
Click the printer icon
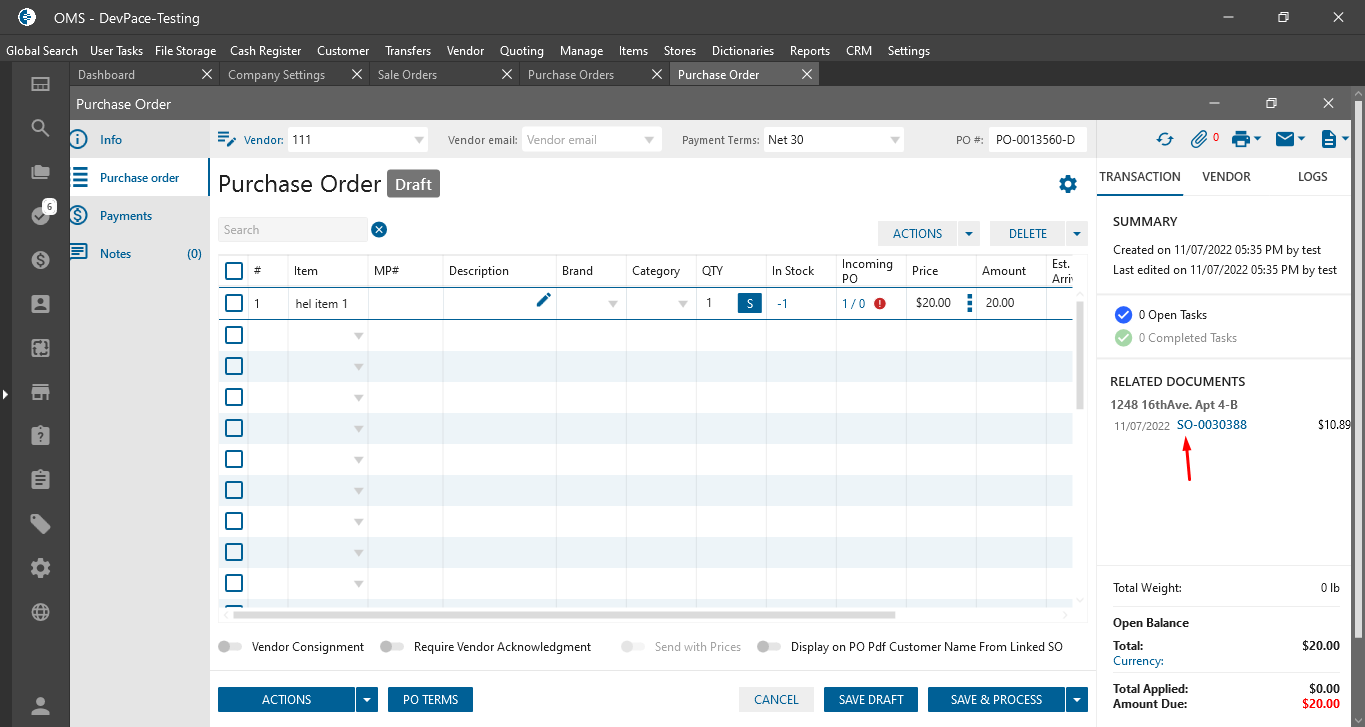[1241, 140]
